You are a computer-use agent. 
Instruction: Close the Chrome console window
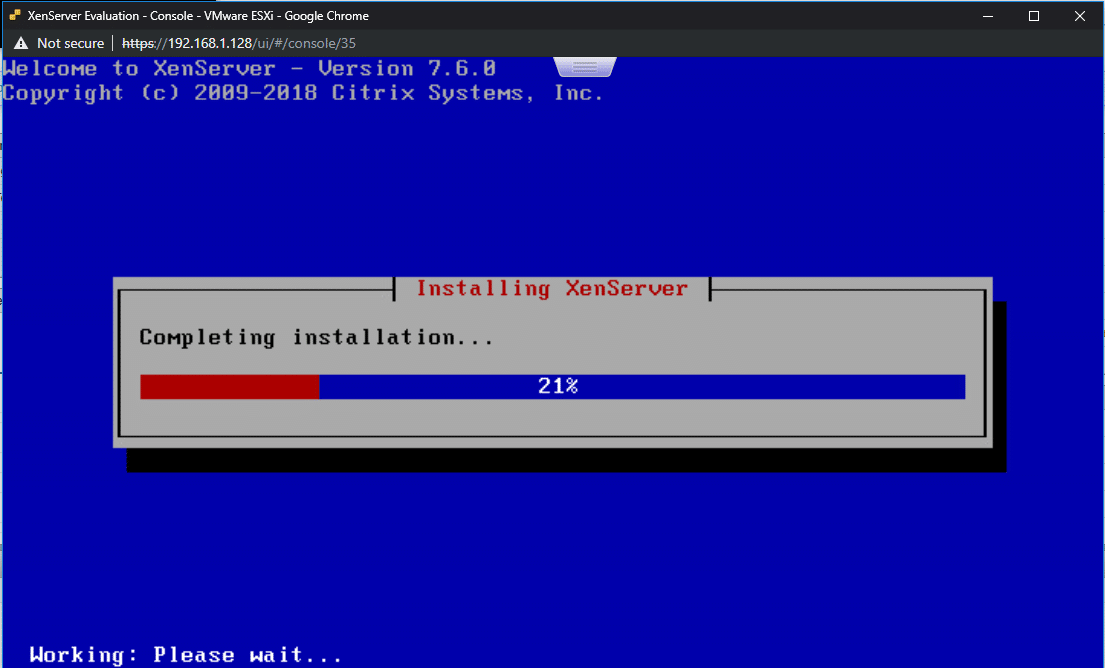click(x=1080, y=16)
